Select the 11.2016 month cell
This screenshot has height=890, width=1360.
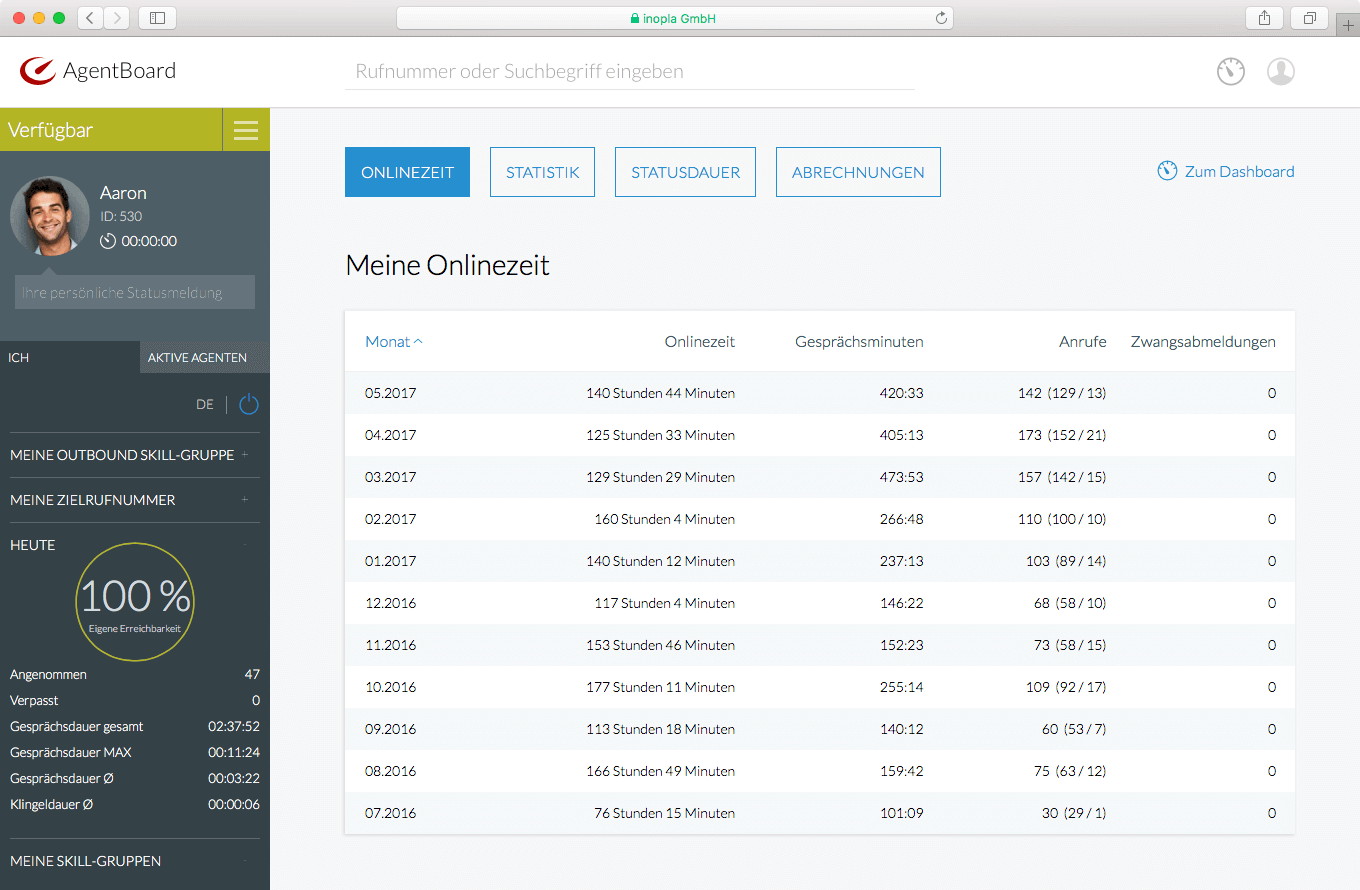click(391, 645)
